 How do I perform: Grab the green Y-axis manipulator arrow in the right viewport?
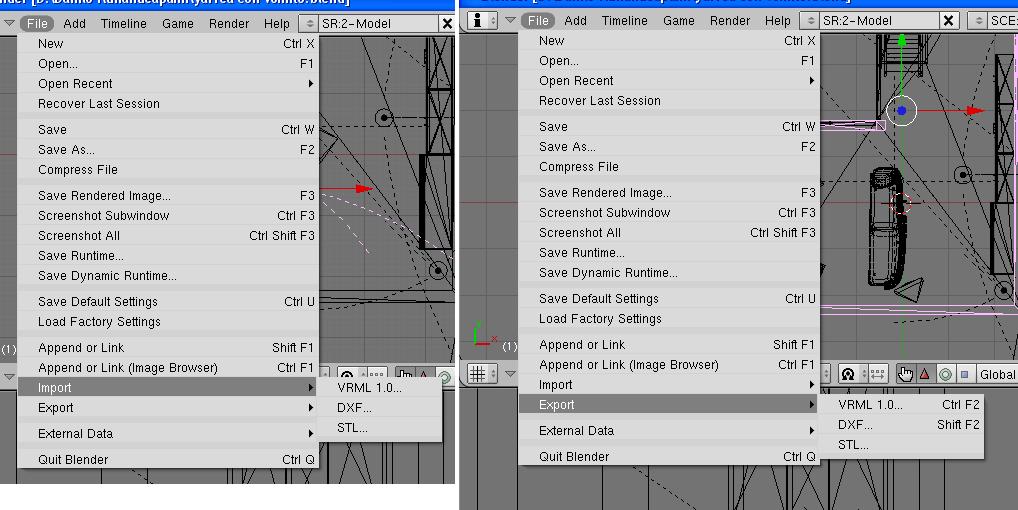[x=902, y=42]
